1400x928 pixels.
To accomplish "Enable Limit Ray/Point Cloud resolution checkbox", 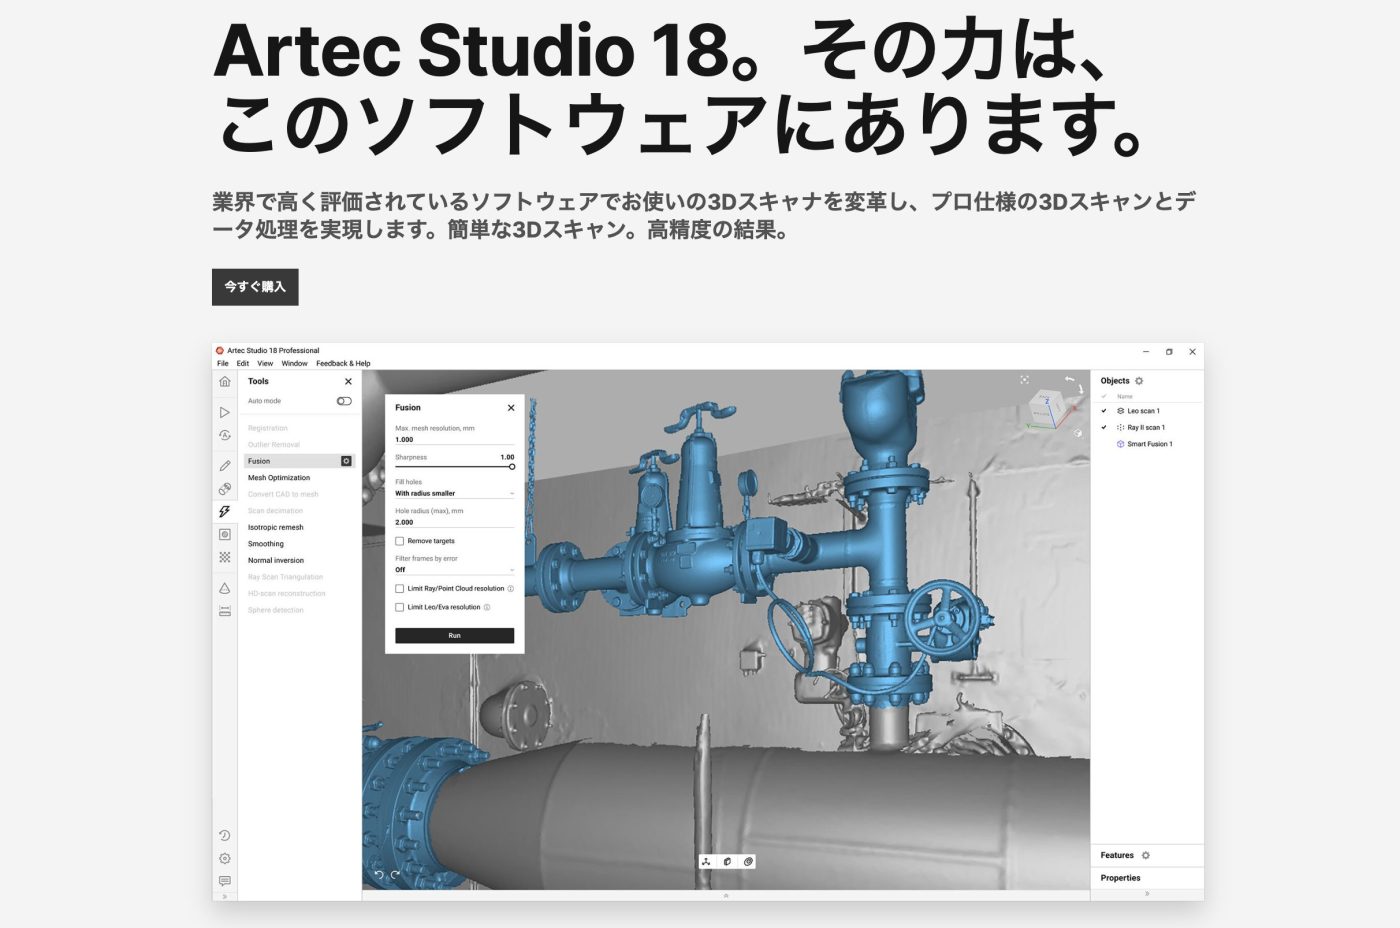I will pos(400,589).
